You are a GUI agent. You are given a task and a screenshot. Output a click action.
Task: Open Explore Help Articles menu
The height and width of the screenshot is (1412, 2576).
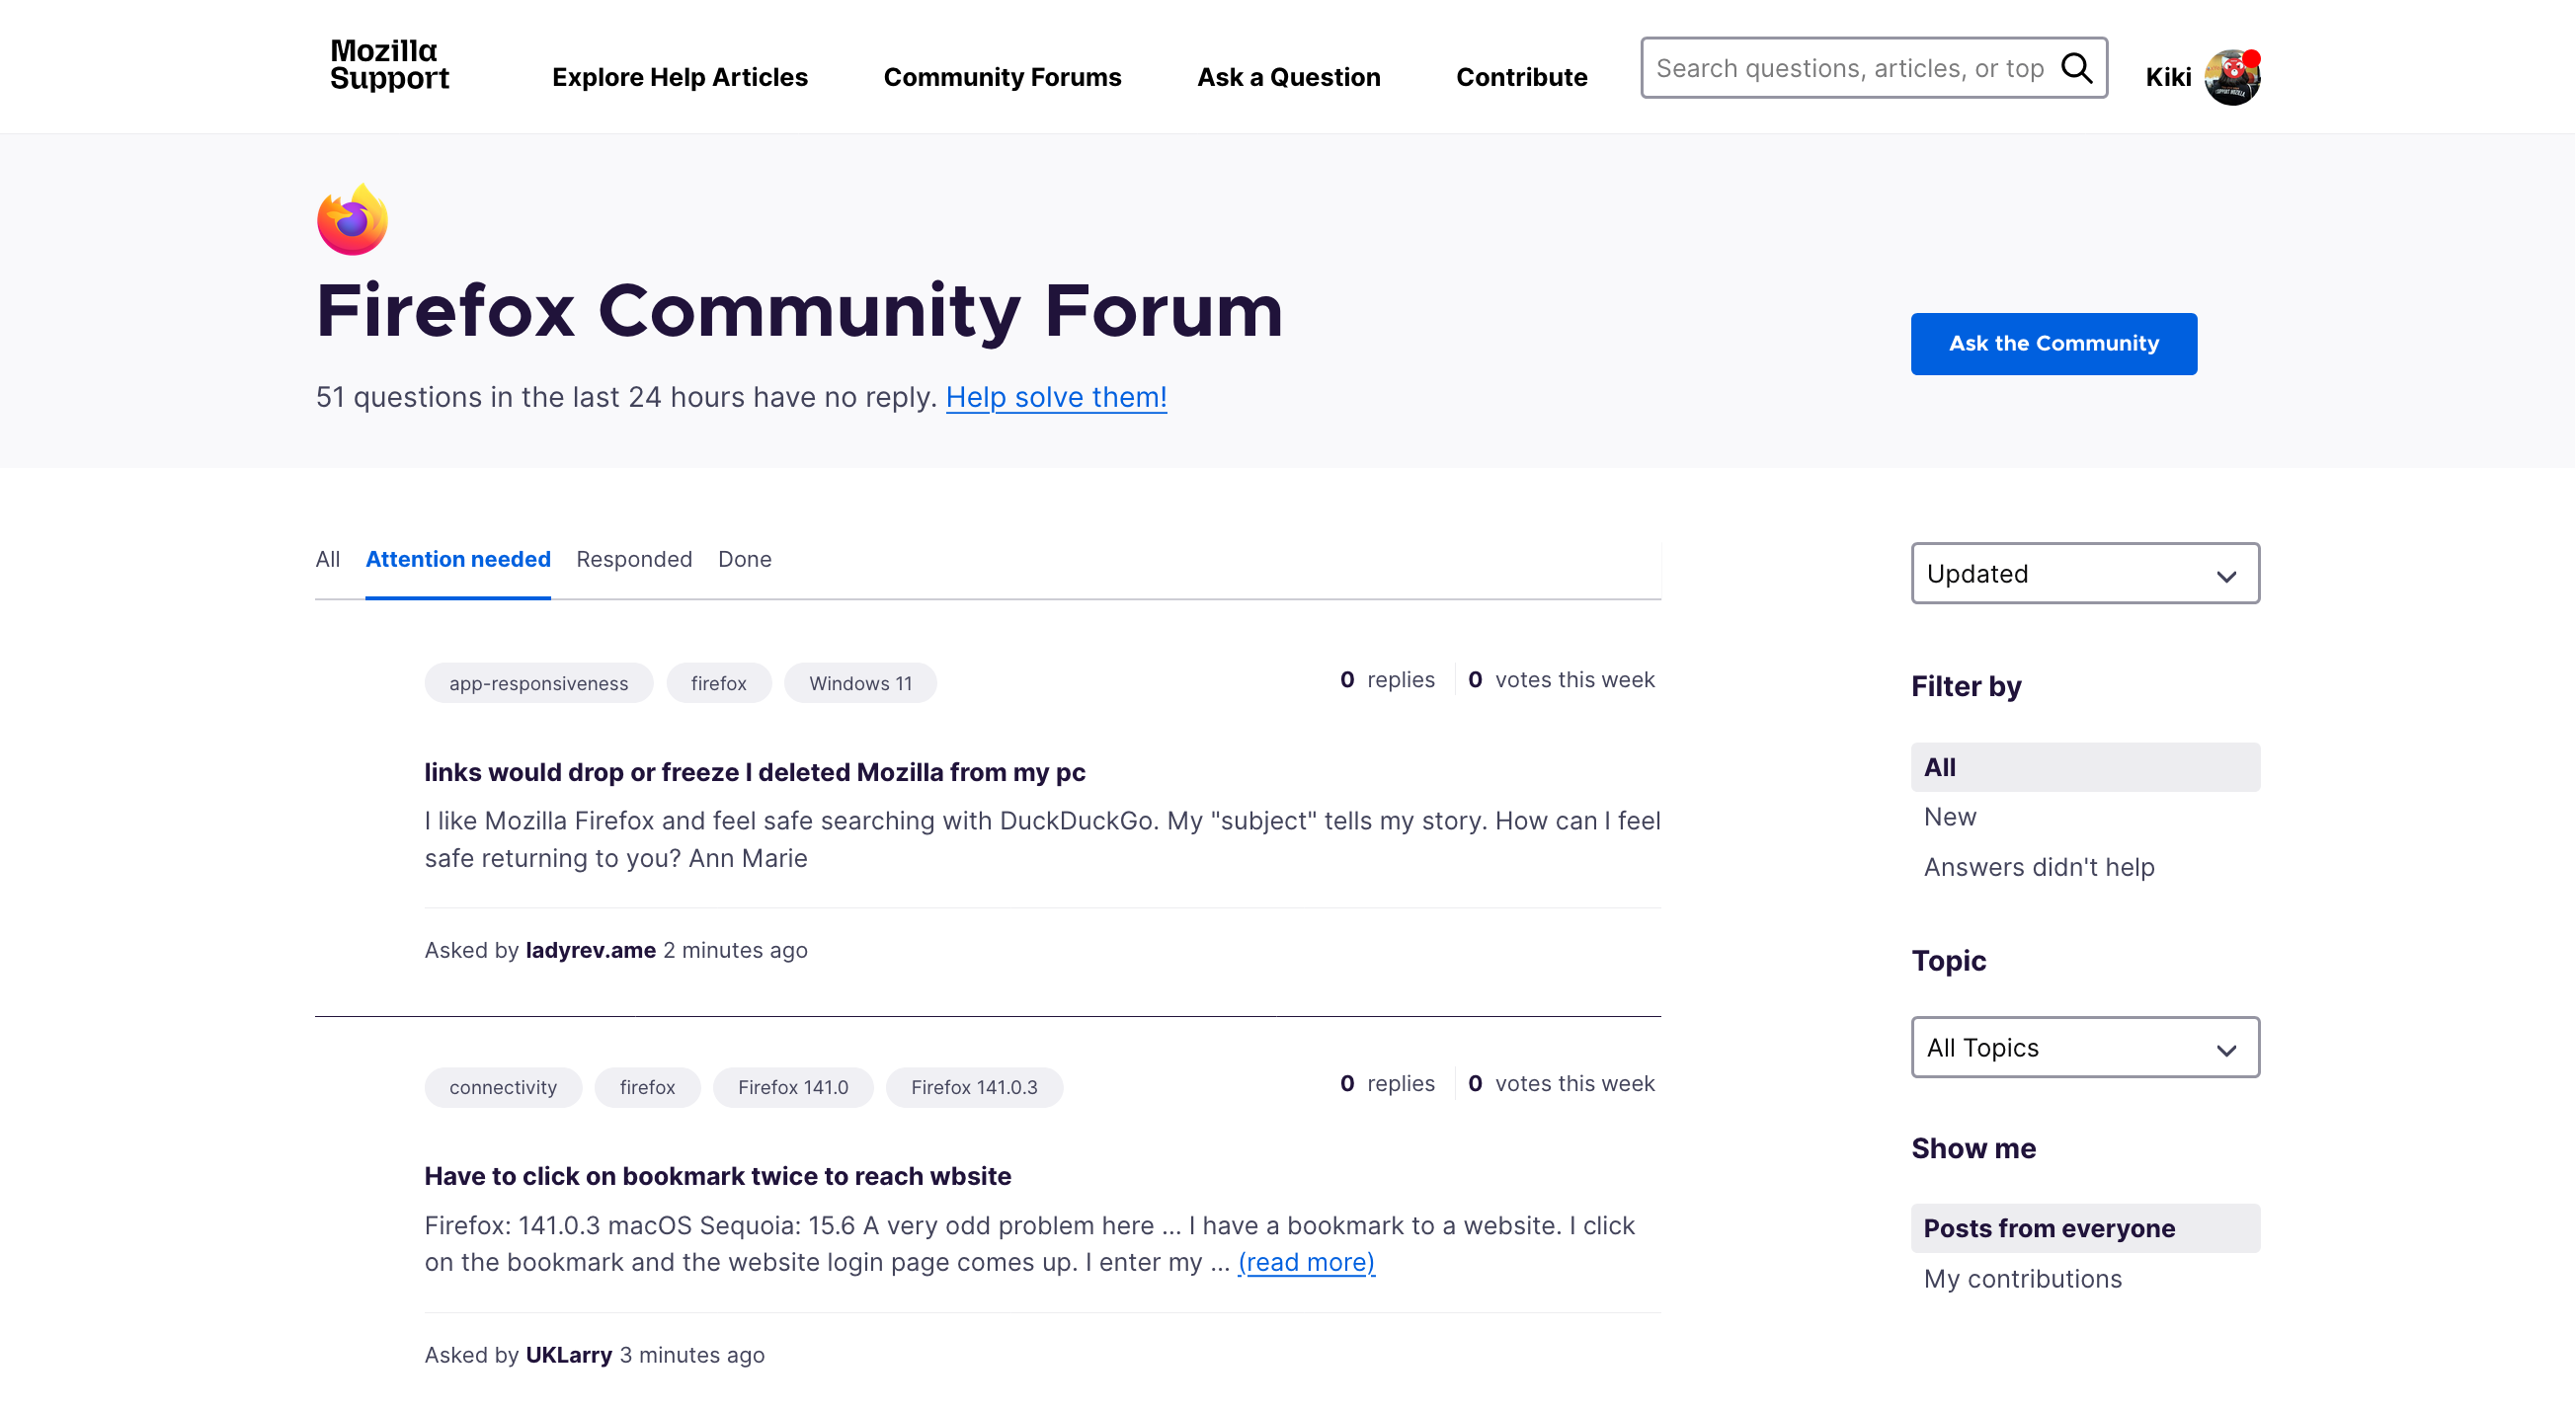[x=679, y=77]
